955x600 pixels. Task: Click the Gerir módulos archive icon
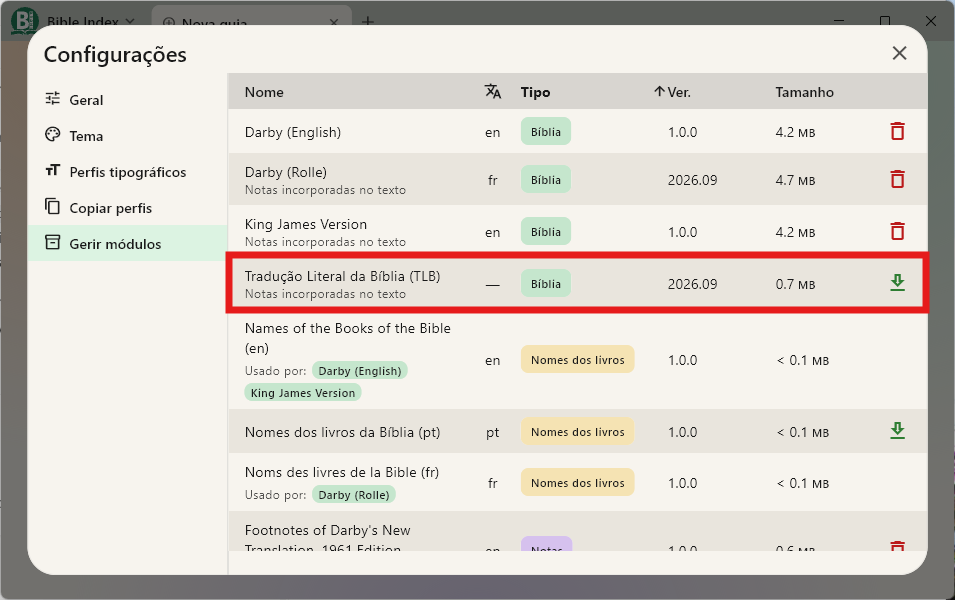pos(53,242)
